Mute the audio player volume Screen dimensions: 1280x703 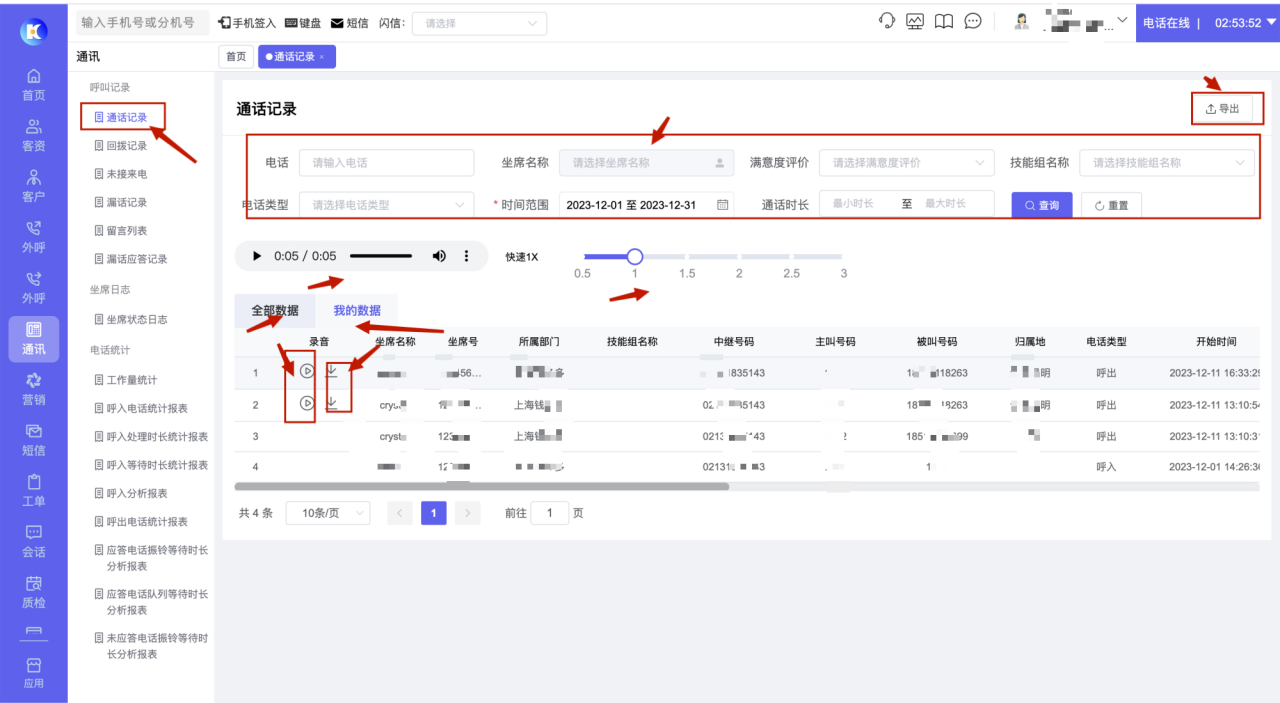pos(439,256)
